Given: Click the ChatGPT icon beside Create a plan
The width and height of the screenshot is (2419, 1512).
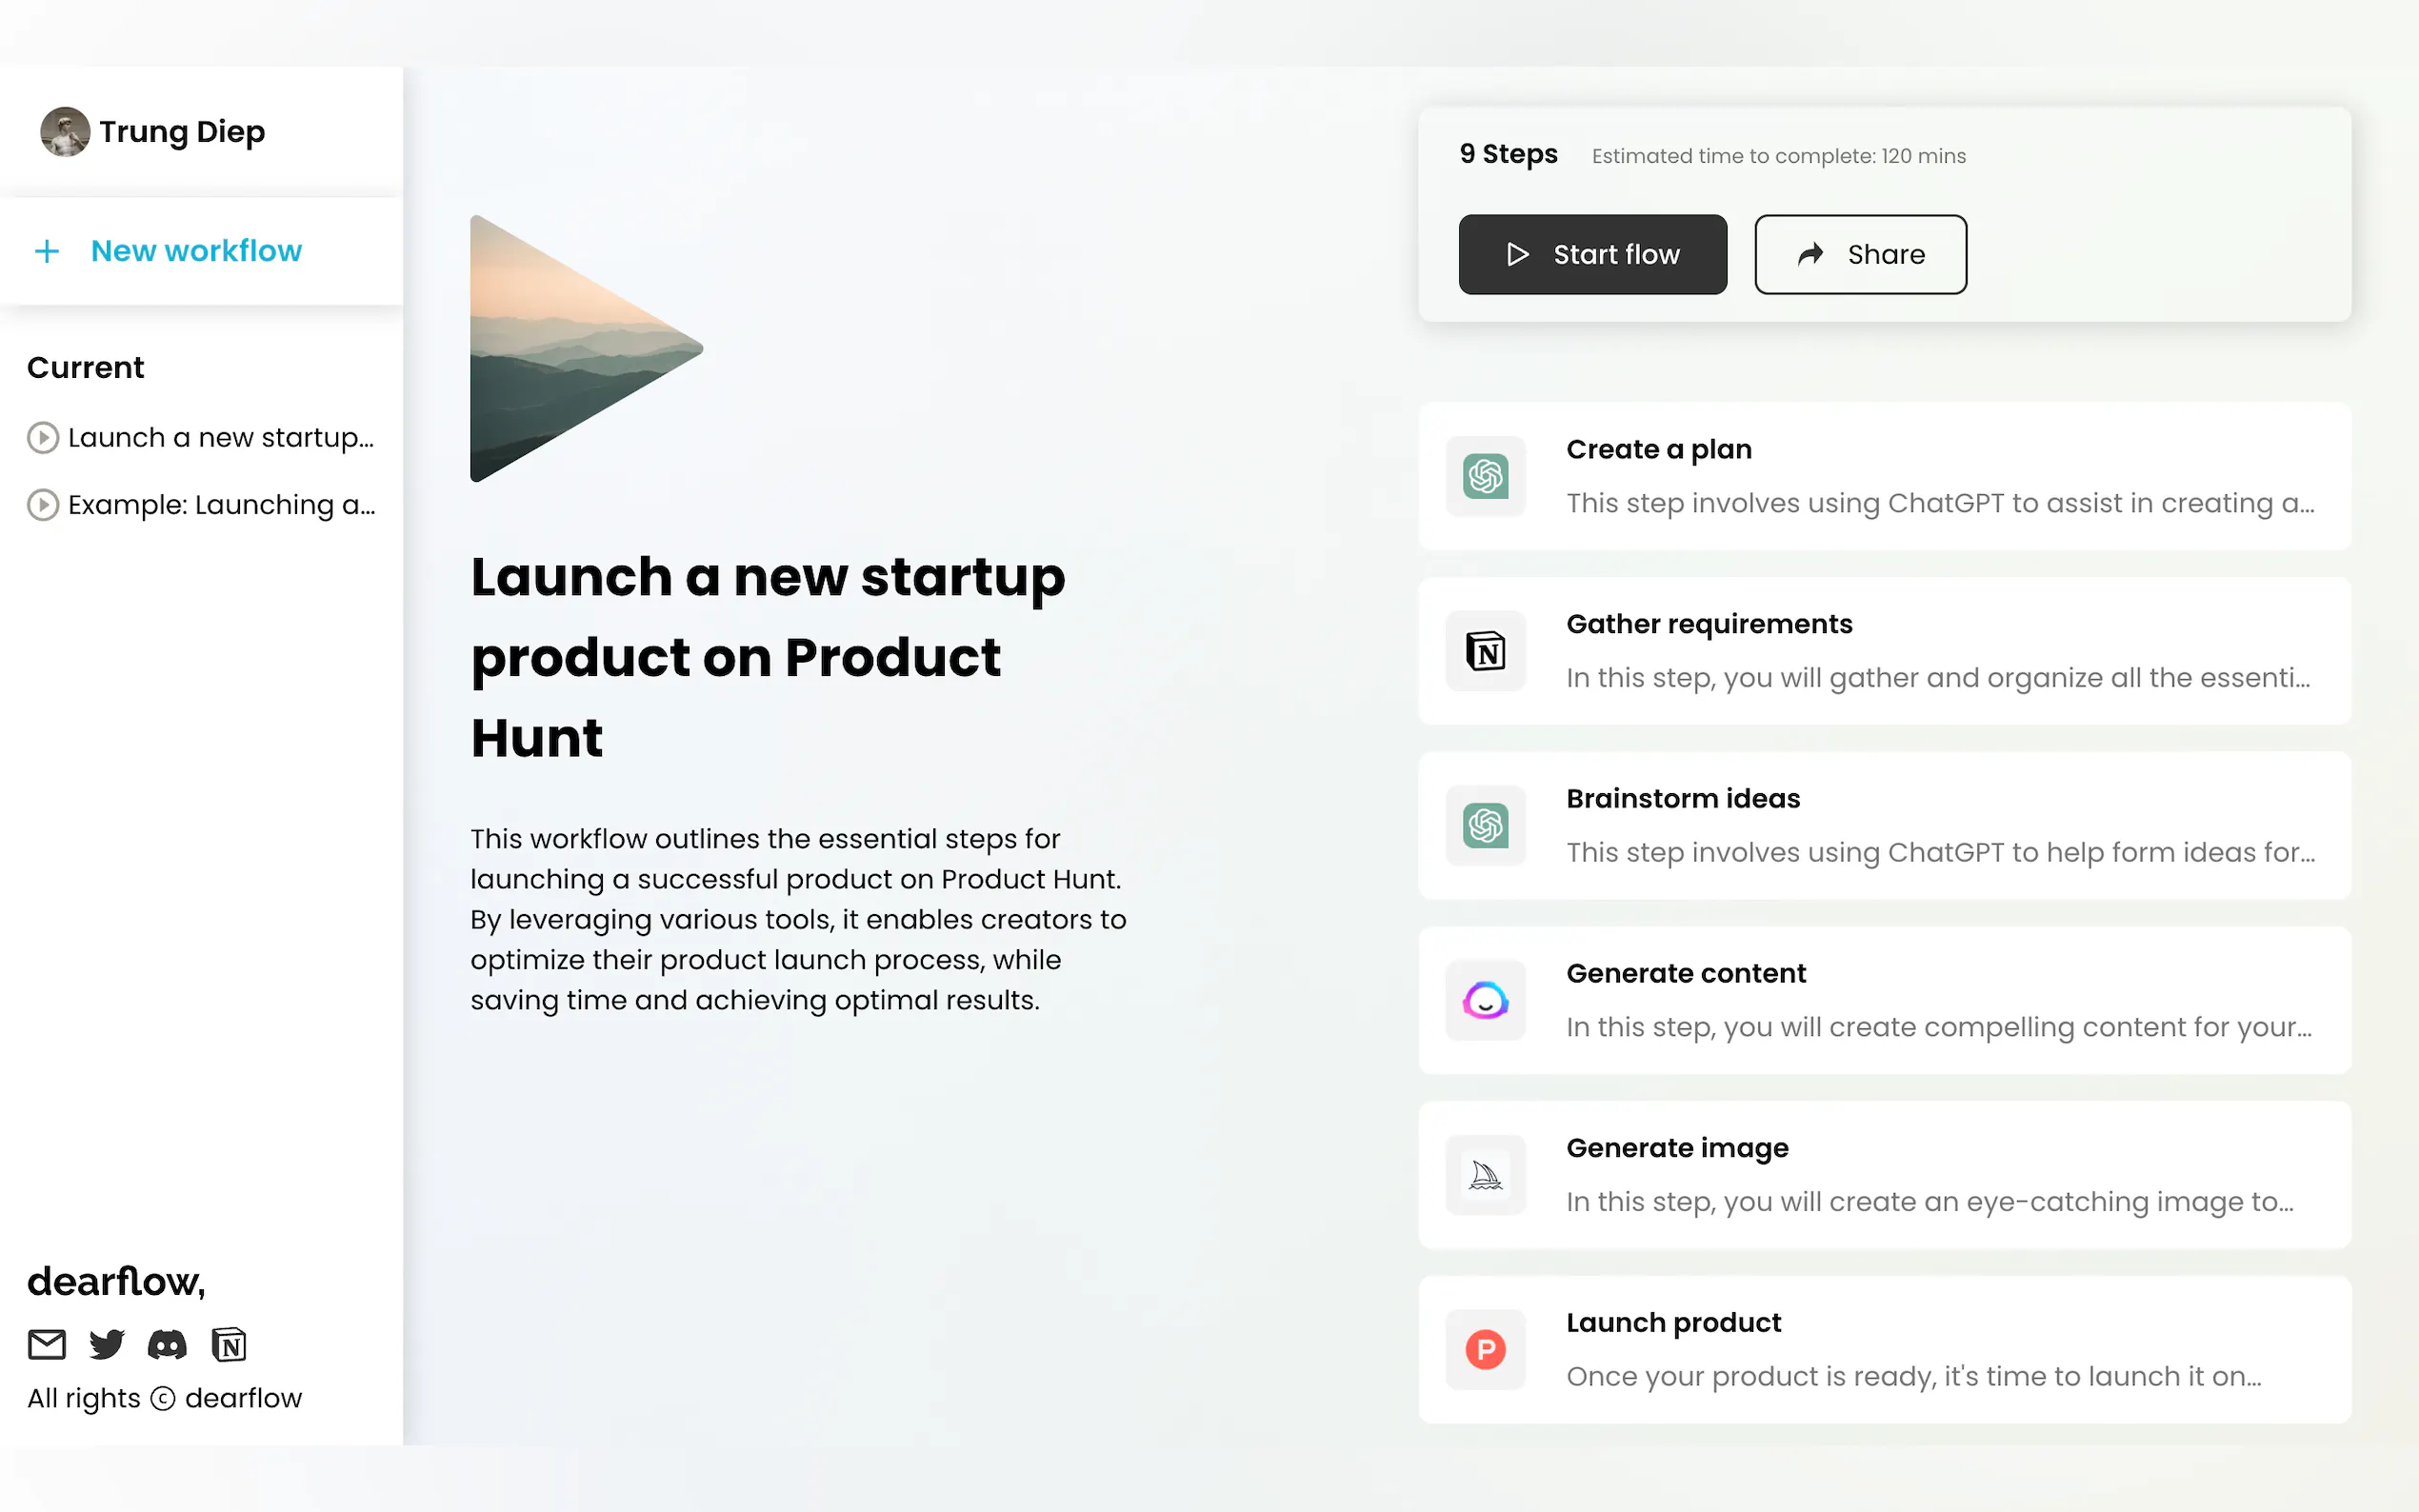Looking at the screenshot, I should coord(1485,476).
